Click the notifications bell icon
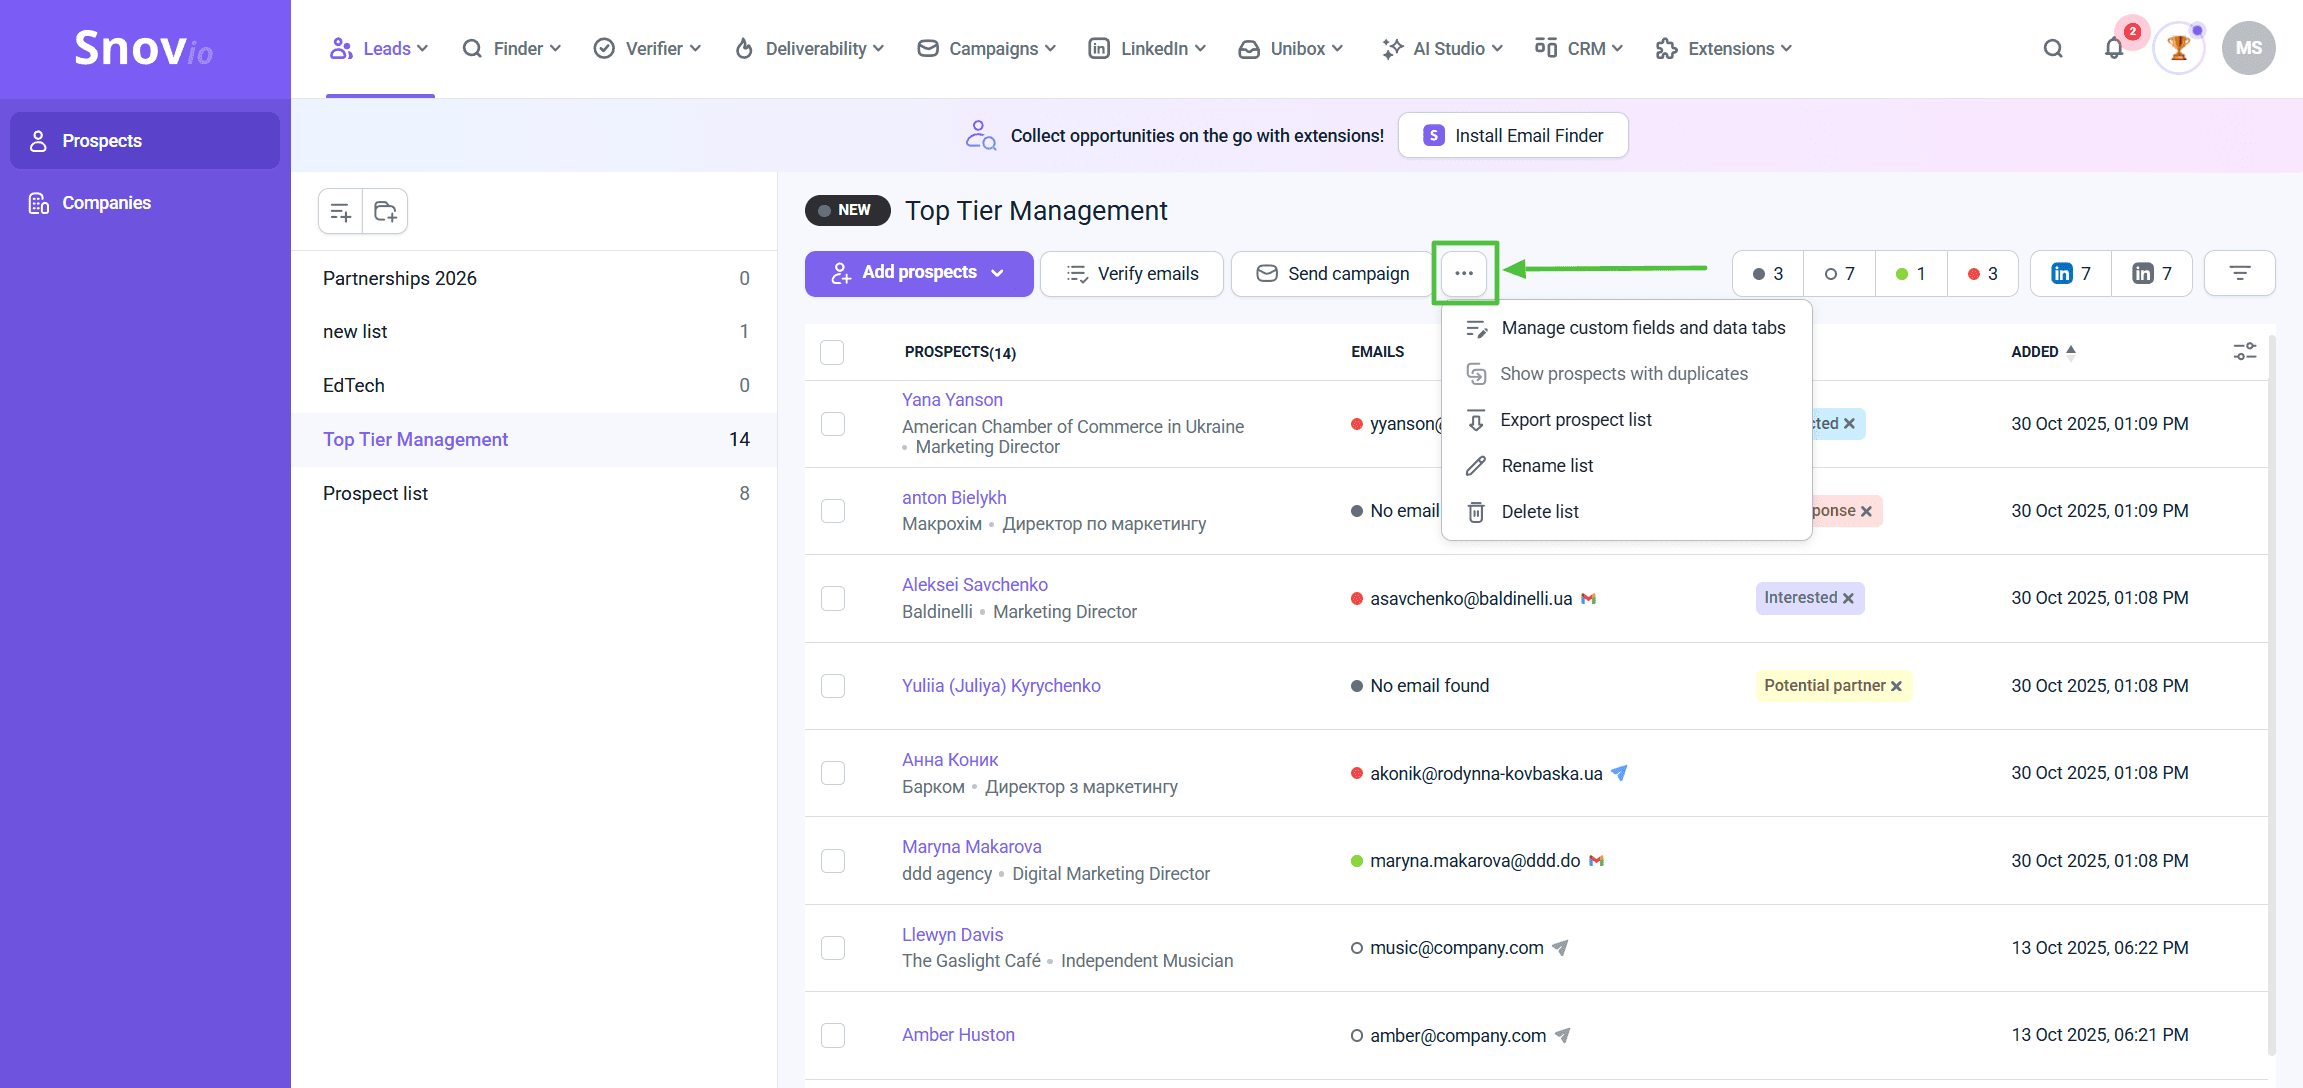Viewport: 2303px width, 1088px height. tap(2113, 49)
